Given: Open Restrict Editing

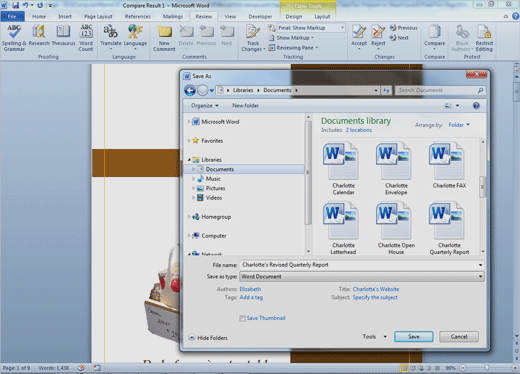Looking at the screenshot, I should click(484, 38).
